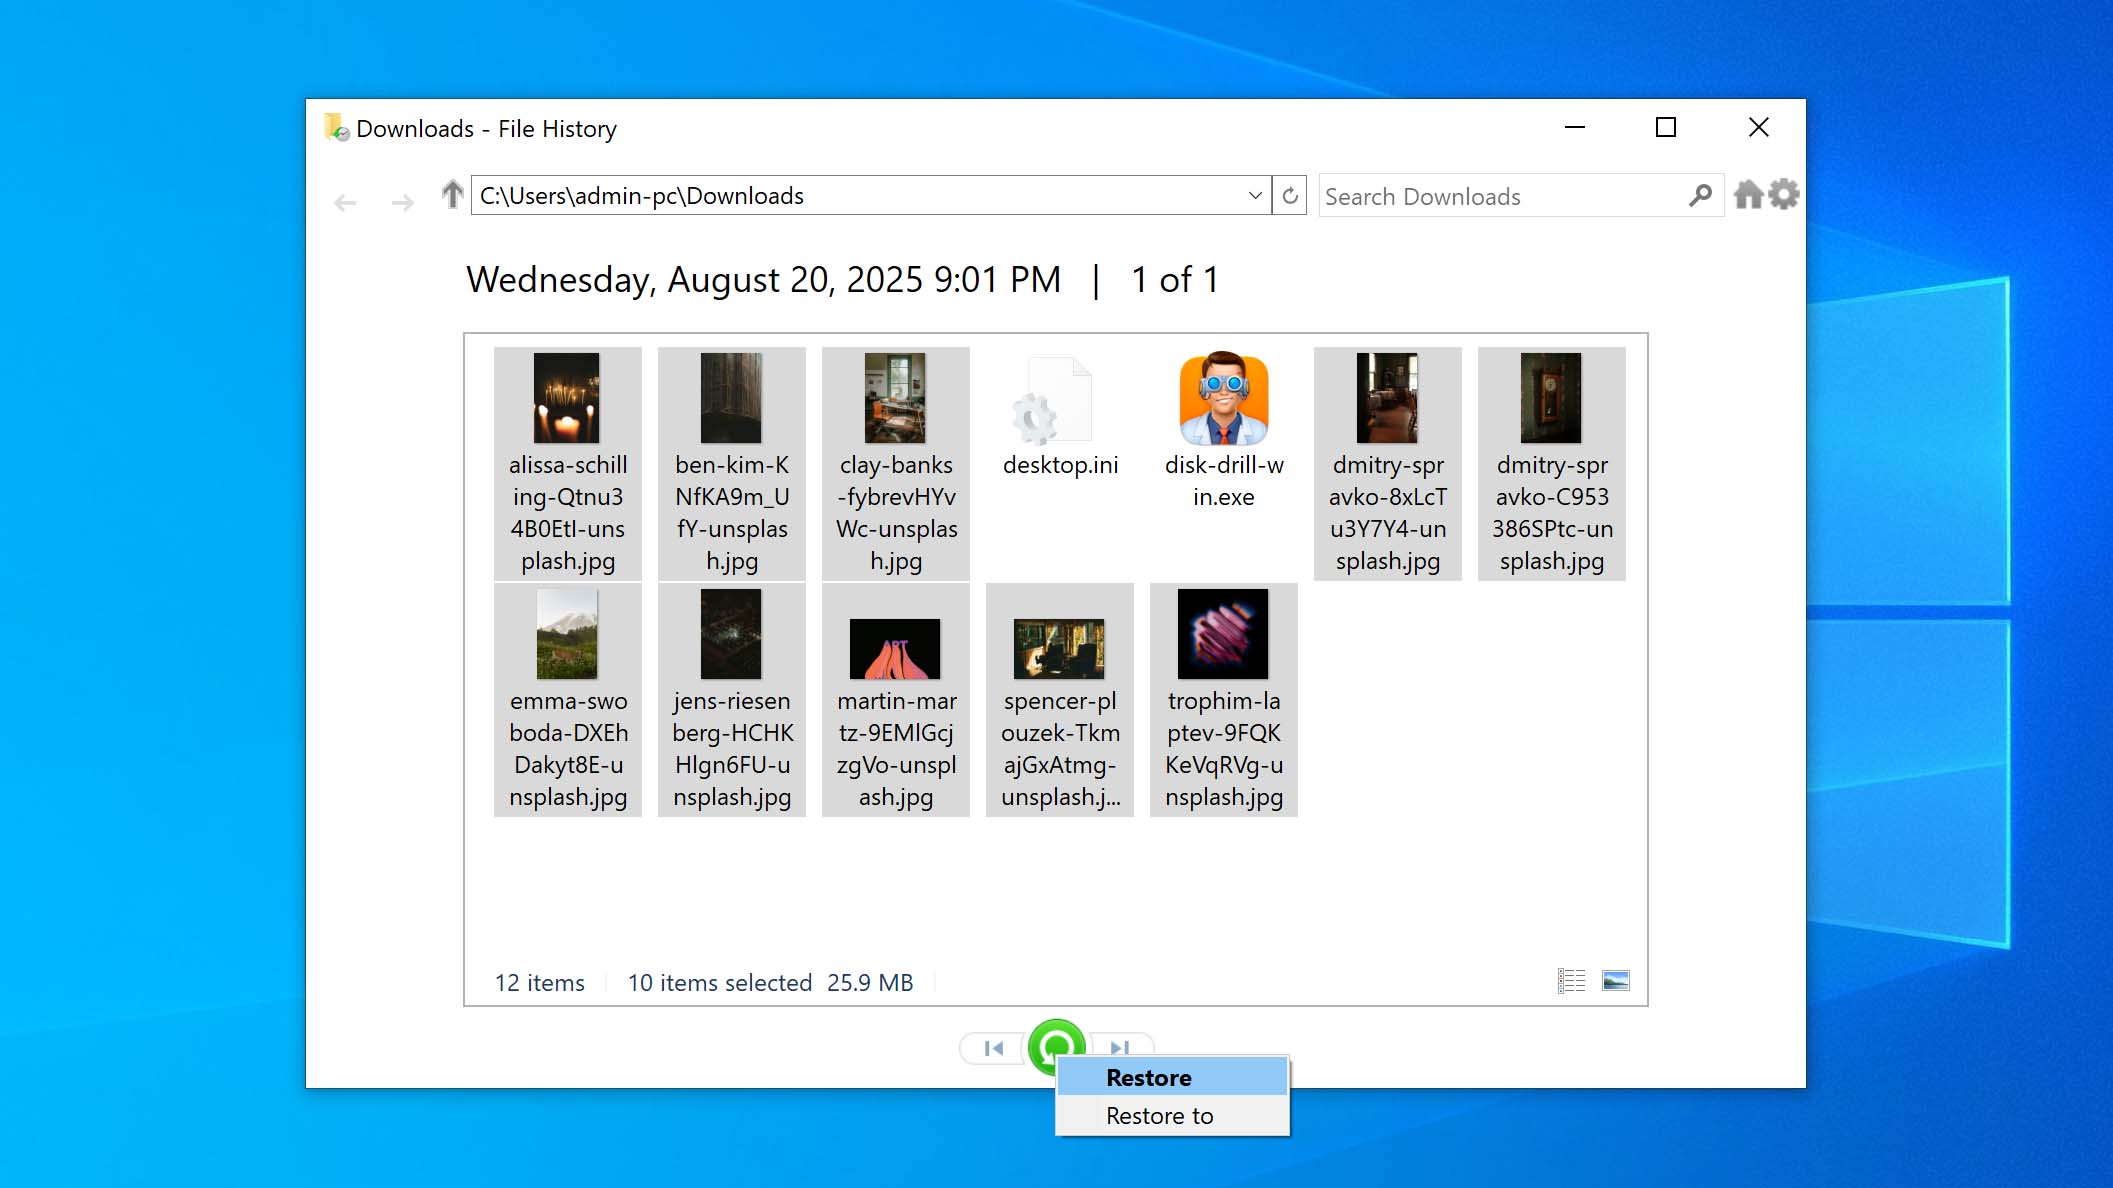Switch to details view using the list icon
Viewport: 2113px width, 1188px height.
coord(1571,981)
